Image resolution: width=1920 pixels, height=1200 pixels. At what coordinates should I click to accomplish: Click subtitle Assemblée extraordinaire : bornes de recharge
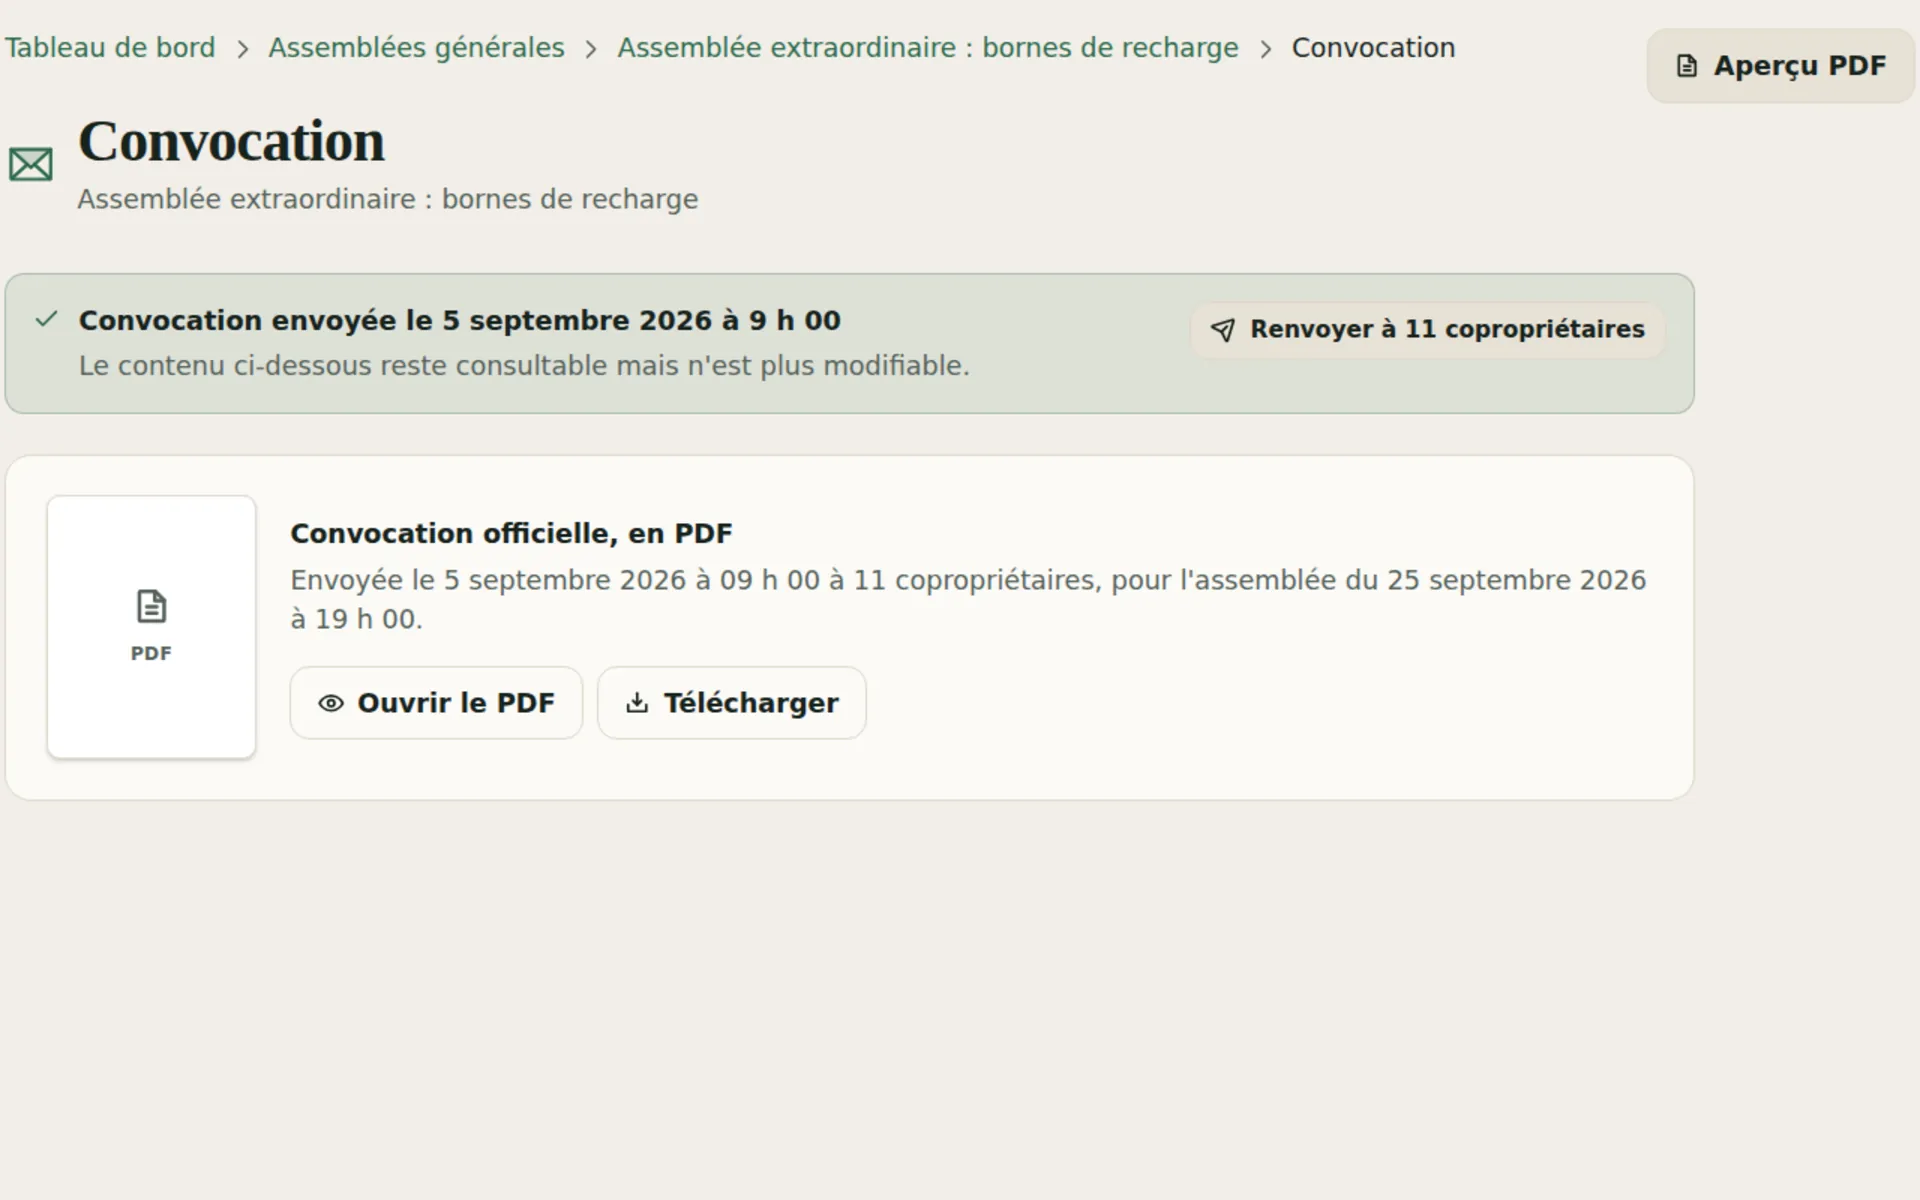point(388,199)
